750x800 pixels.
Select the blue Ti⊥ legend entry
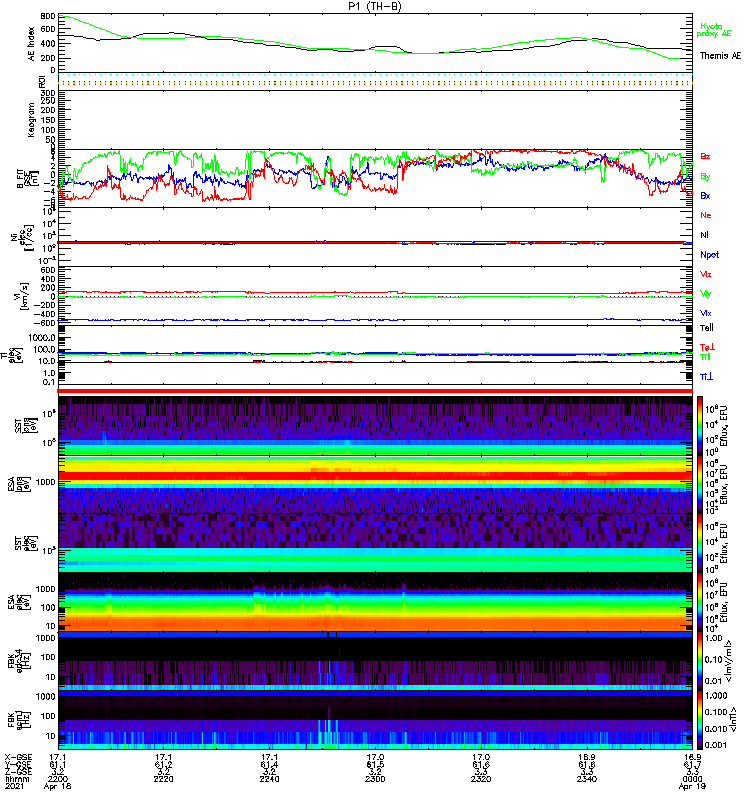coord(706,377)
